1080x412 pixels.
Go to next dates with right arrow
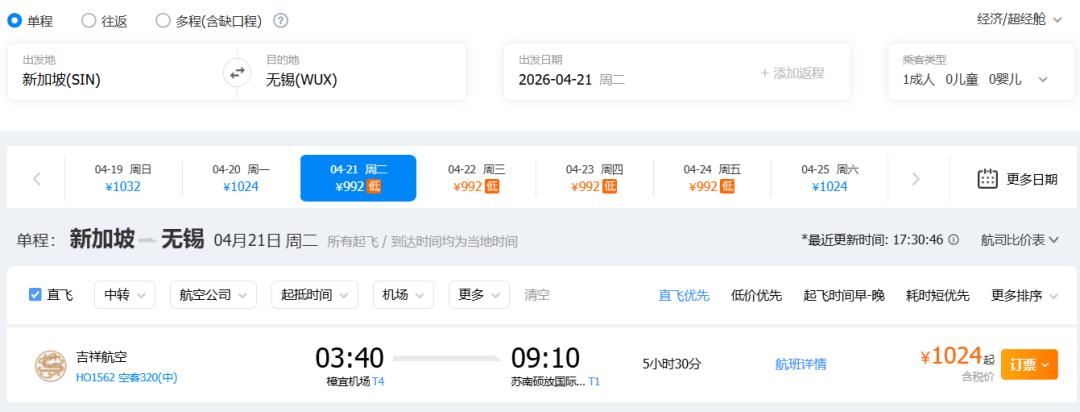[x=915, y=179]
